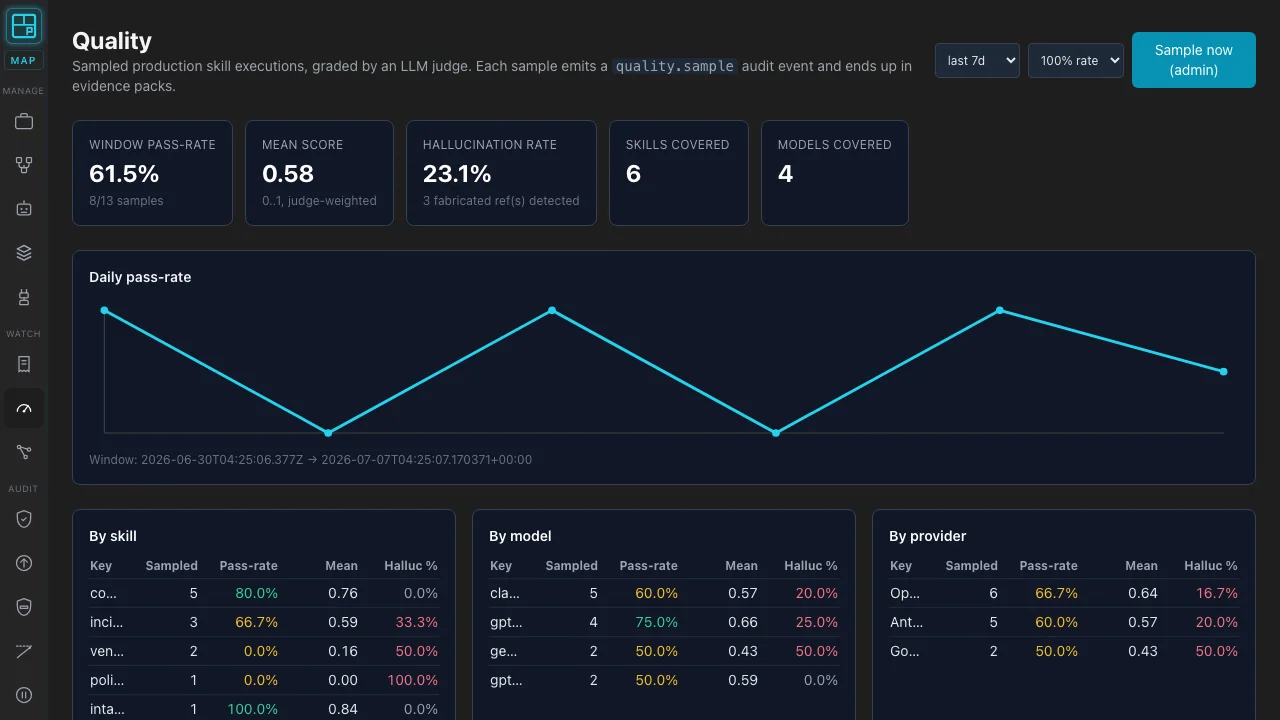1280x720 pixels.
Task: Open the circled up-arrow icon
Action: [x=24, y=563]
